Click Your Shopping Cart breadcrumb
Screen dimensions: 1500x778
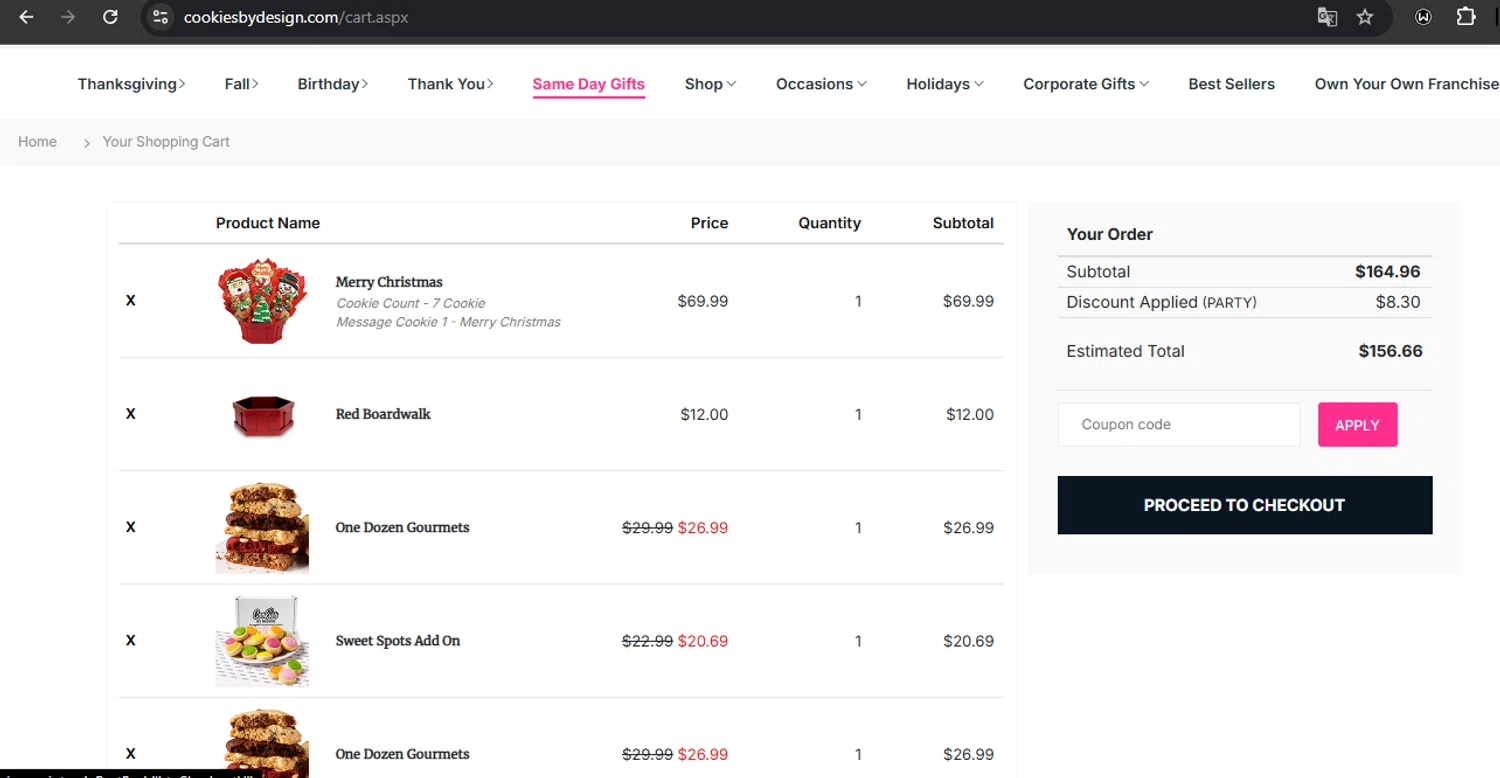[166, 142]
